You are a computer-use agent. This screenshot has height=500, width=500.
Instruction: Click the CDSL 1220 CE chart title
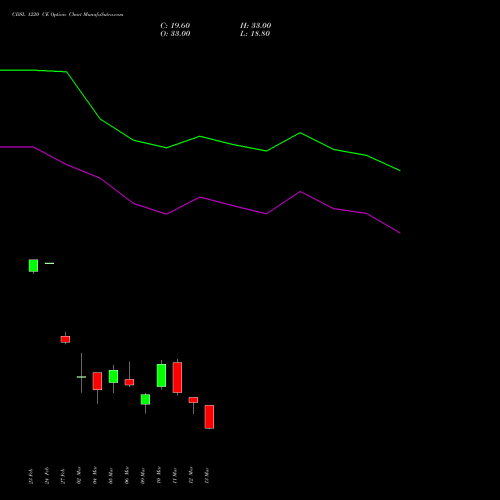[68, 15]
